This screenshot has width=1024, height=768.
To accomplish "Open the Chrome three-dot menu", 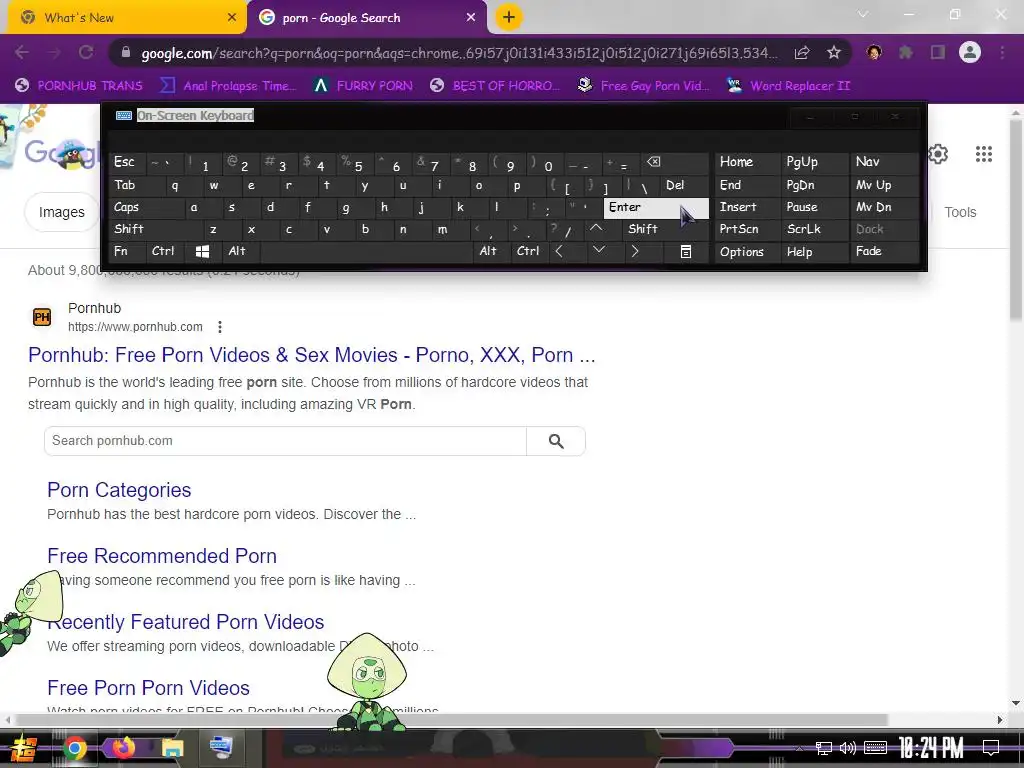I will click(x=1002, y=53).
